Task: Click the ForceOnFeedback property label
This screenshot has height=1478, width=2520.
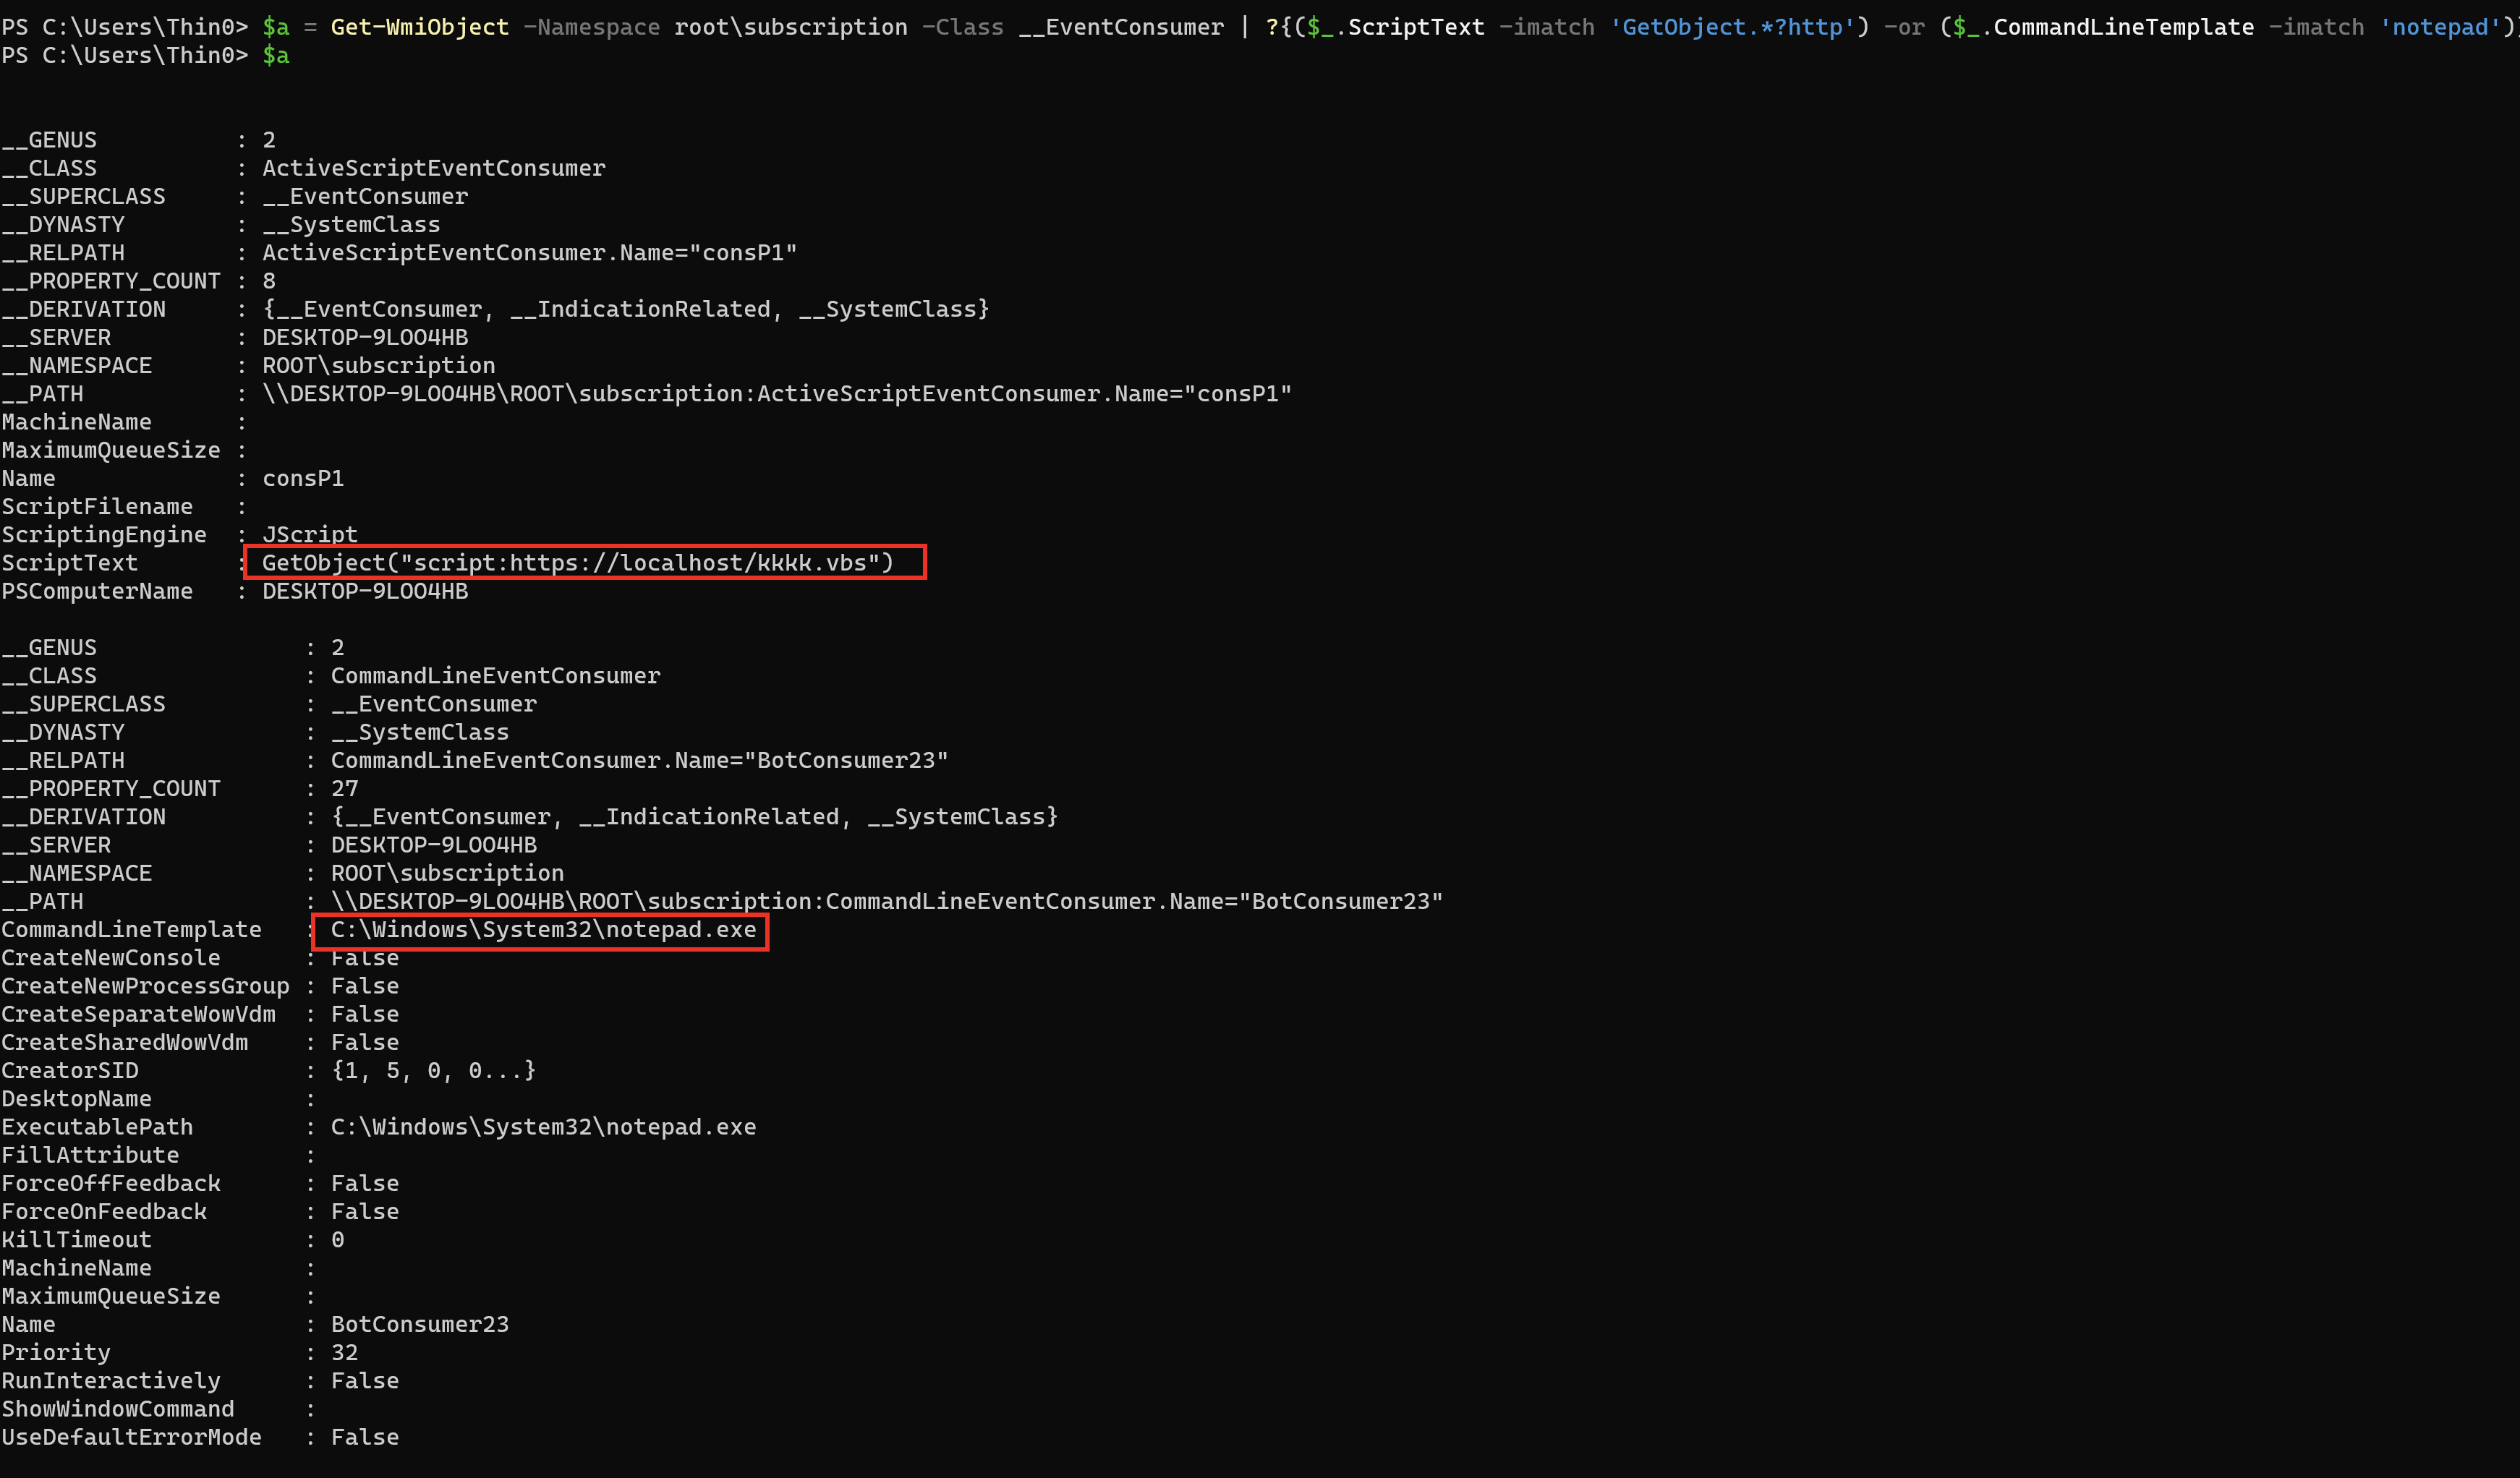Action: [x=104, y=1212]
